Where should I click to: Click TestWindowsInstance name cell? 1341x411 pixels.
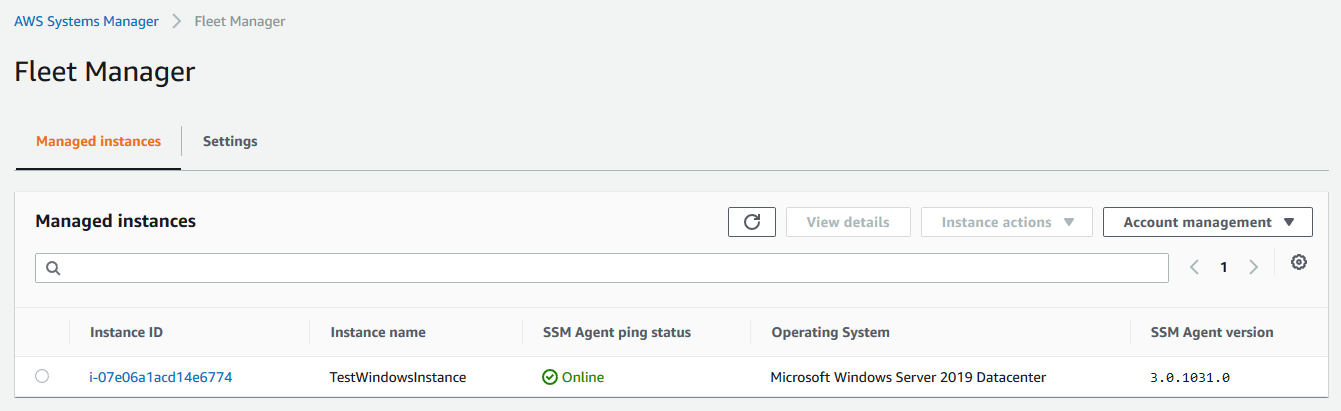coord(398,377)
